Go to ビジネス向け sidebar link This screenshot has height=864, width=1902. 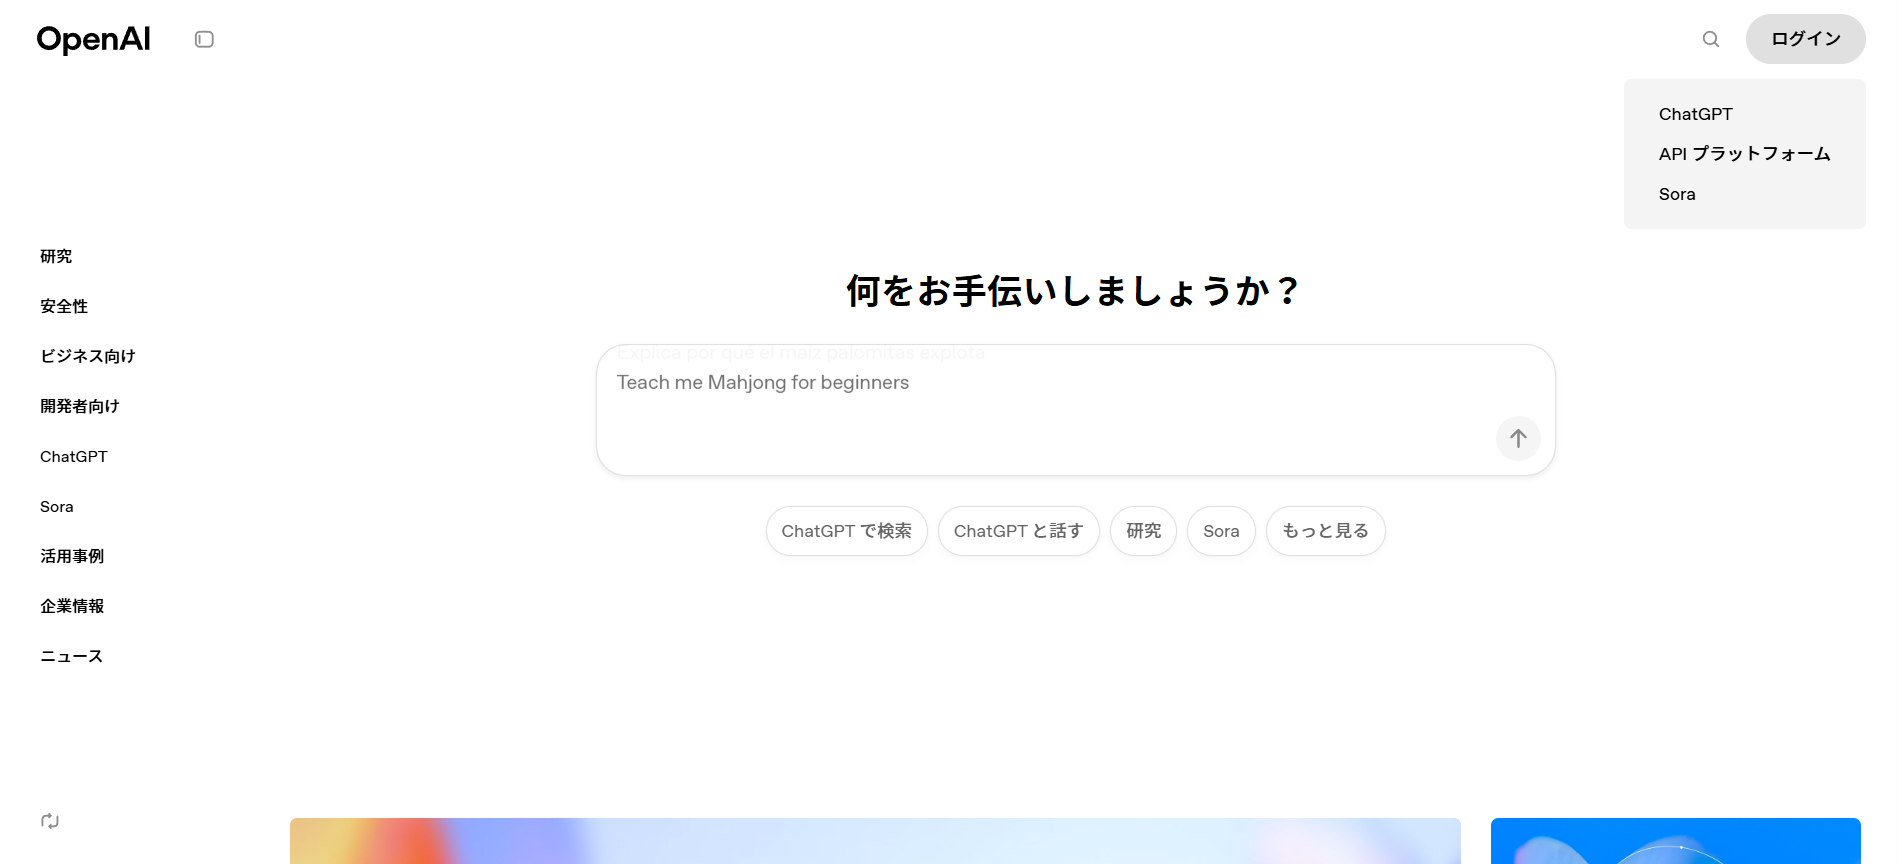[87, 356]
